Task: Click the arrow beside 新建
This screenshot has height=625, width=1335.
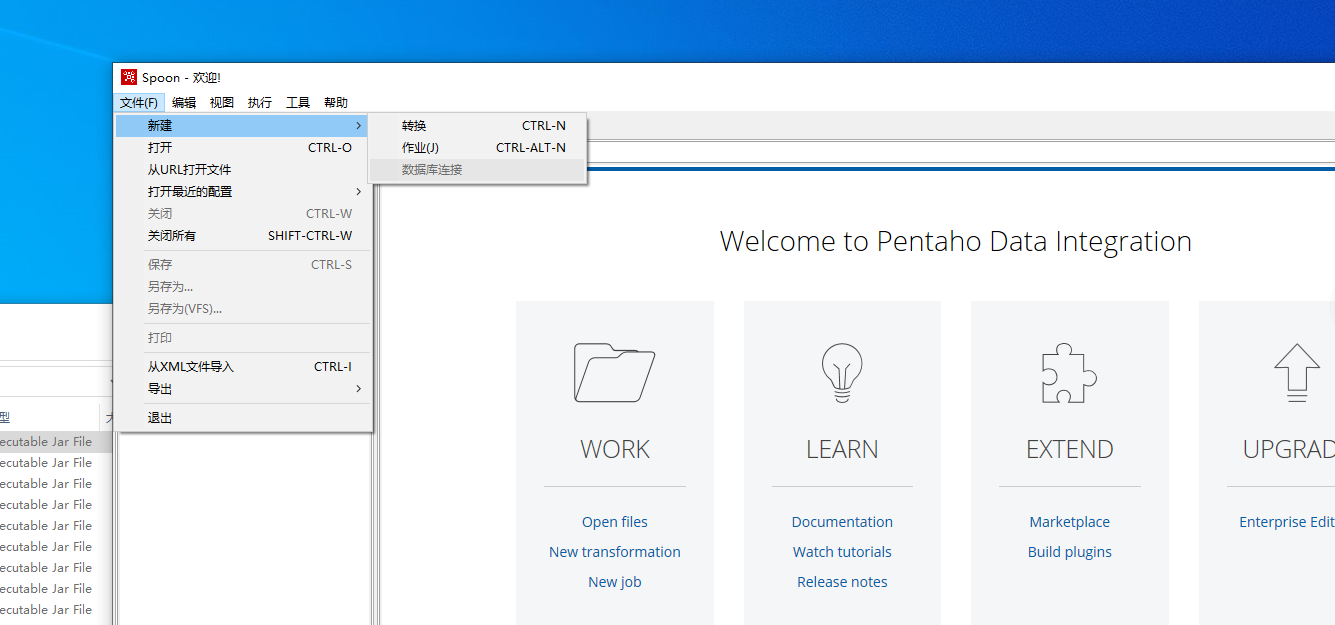Action: click(x=358, y=125)
